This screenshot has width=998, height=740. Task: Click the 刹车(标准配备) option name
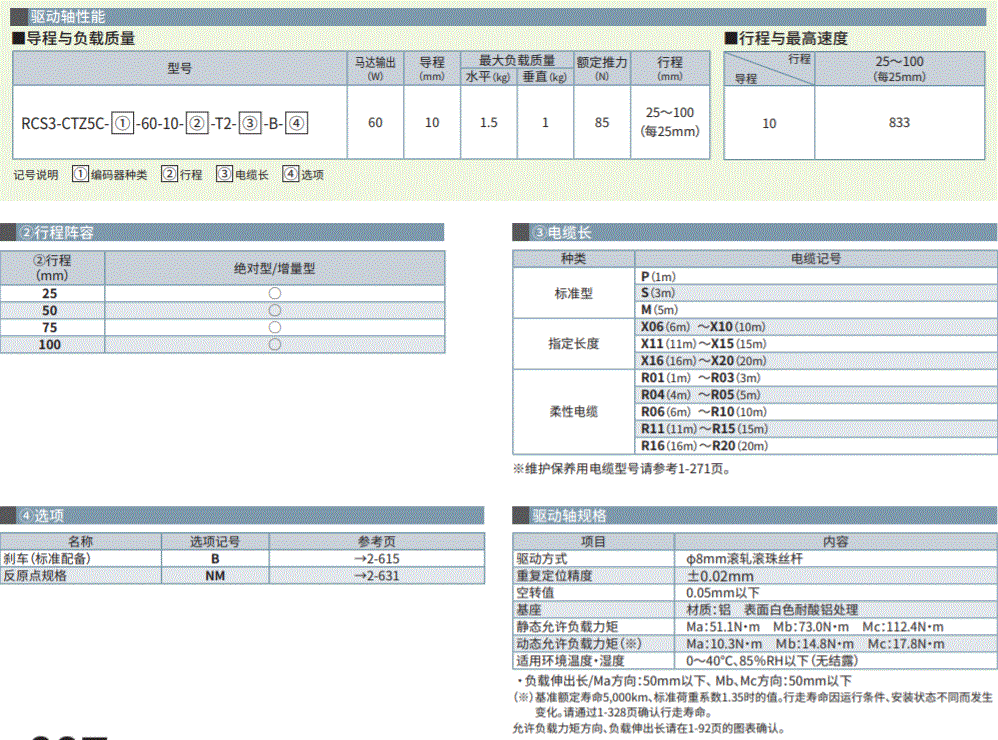(x=47, y=559)
